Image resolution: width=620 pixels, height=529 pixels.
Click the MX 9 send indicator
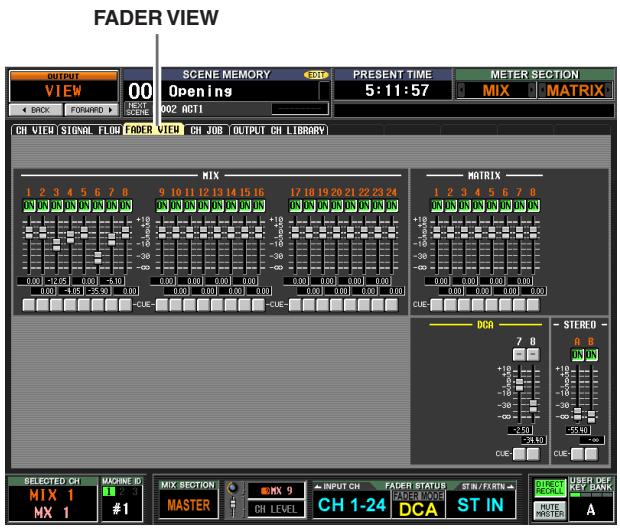(x=277, y=491)
